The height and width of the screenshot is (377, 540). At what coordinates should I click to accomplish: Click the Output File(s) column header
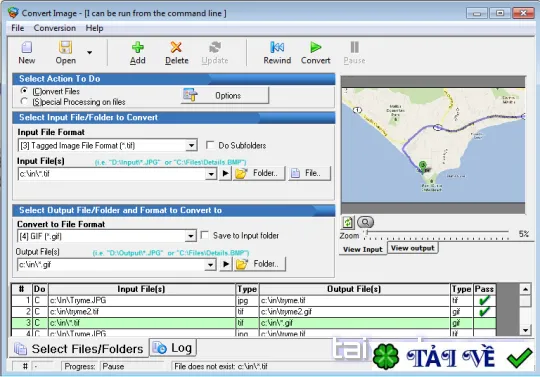point(354,289)
